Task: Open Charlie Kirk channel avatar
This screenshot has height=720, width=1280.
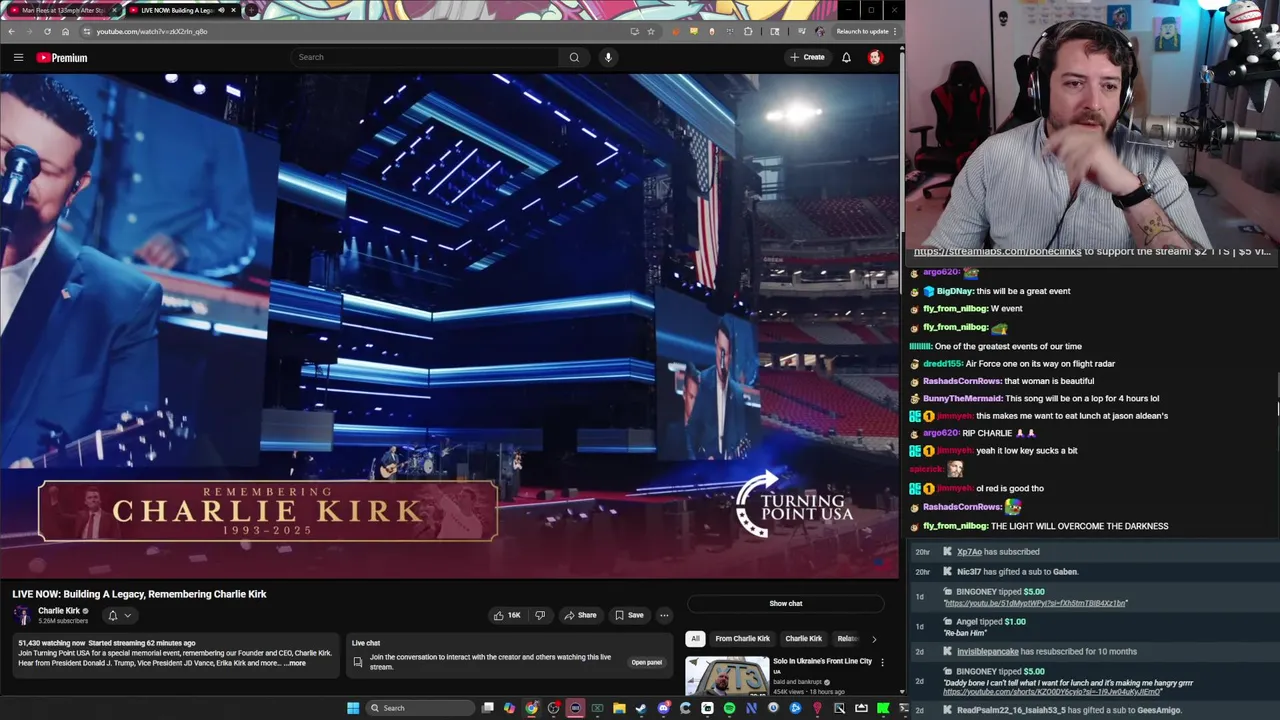Action: 22,615
